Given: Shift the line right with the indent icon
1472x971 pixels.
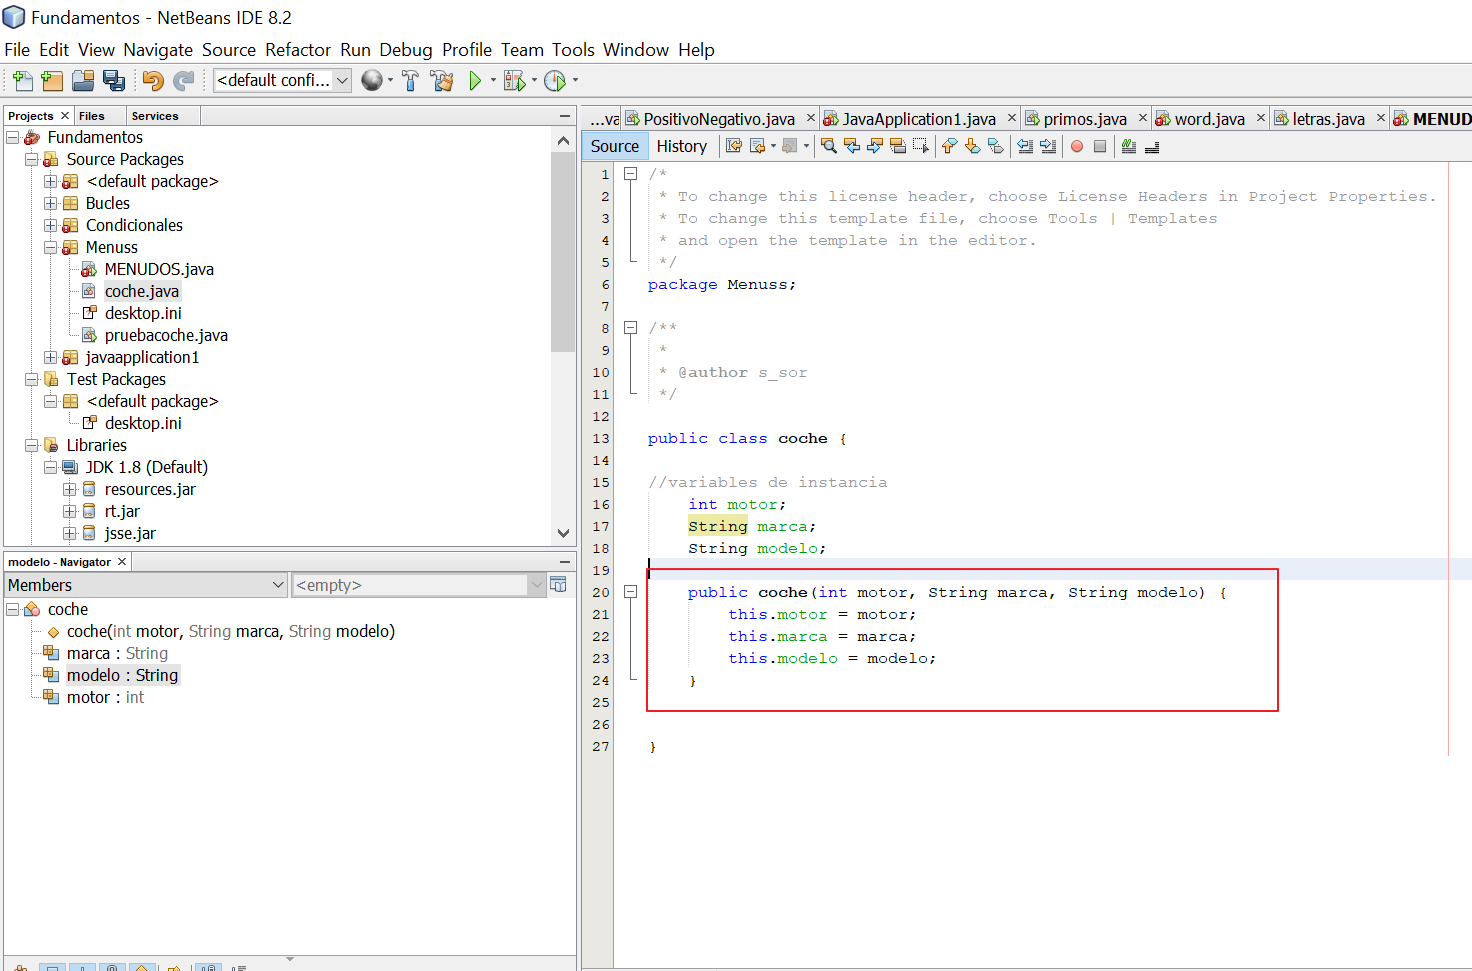Looking at the screenshot, I should click(x=1048, y=146).
